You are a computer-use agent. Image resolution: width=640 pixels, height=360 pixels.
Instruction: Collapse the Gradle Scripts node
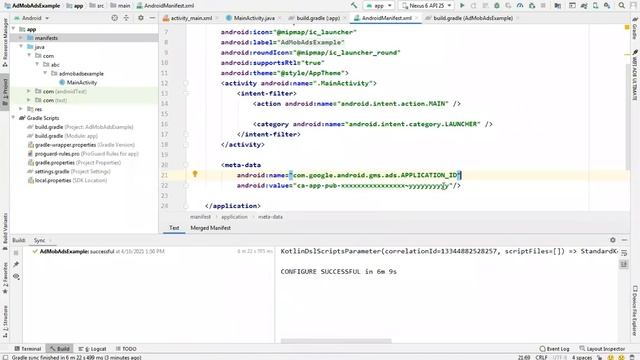[x=13, y=118]
